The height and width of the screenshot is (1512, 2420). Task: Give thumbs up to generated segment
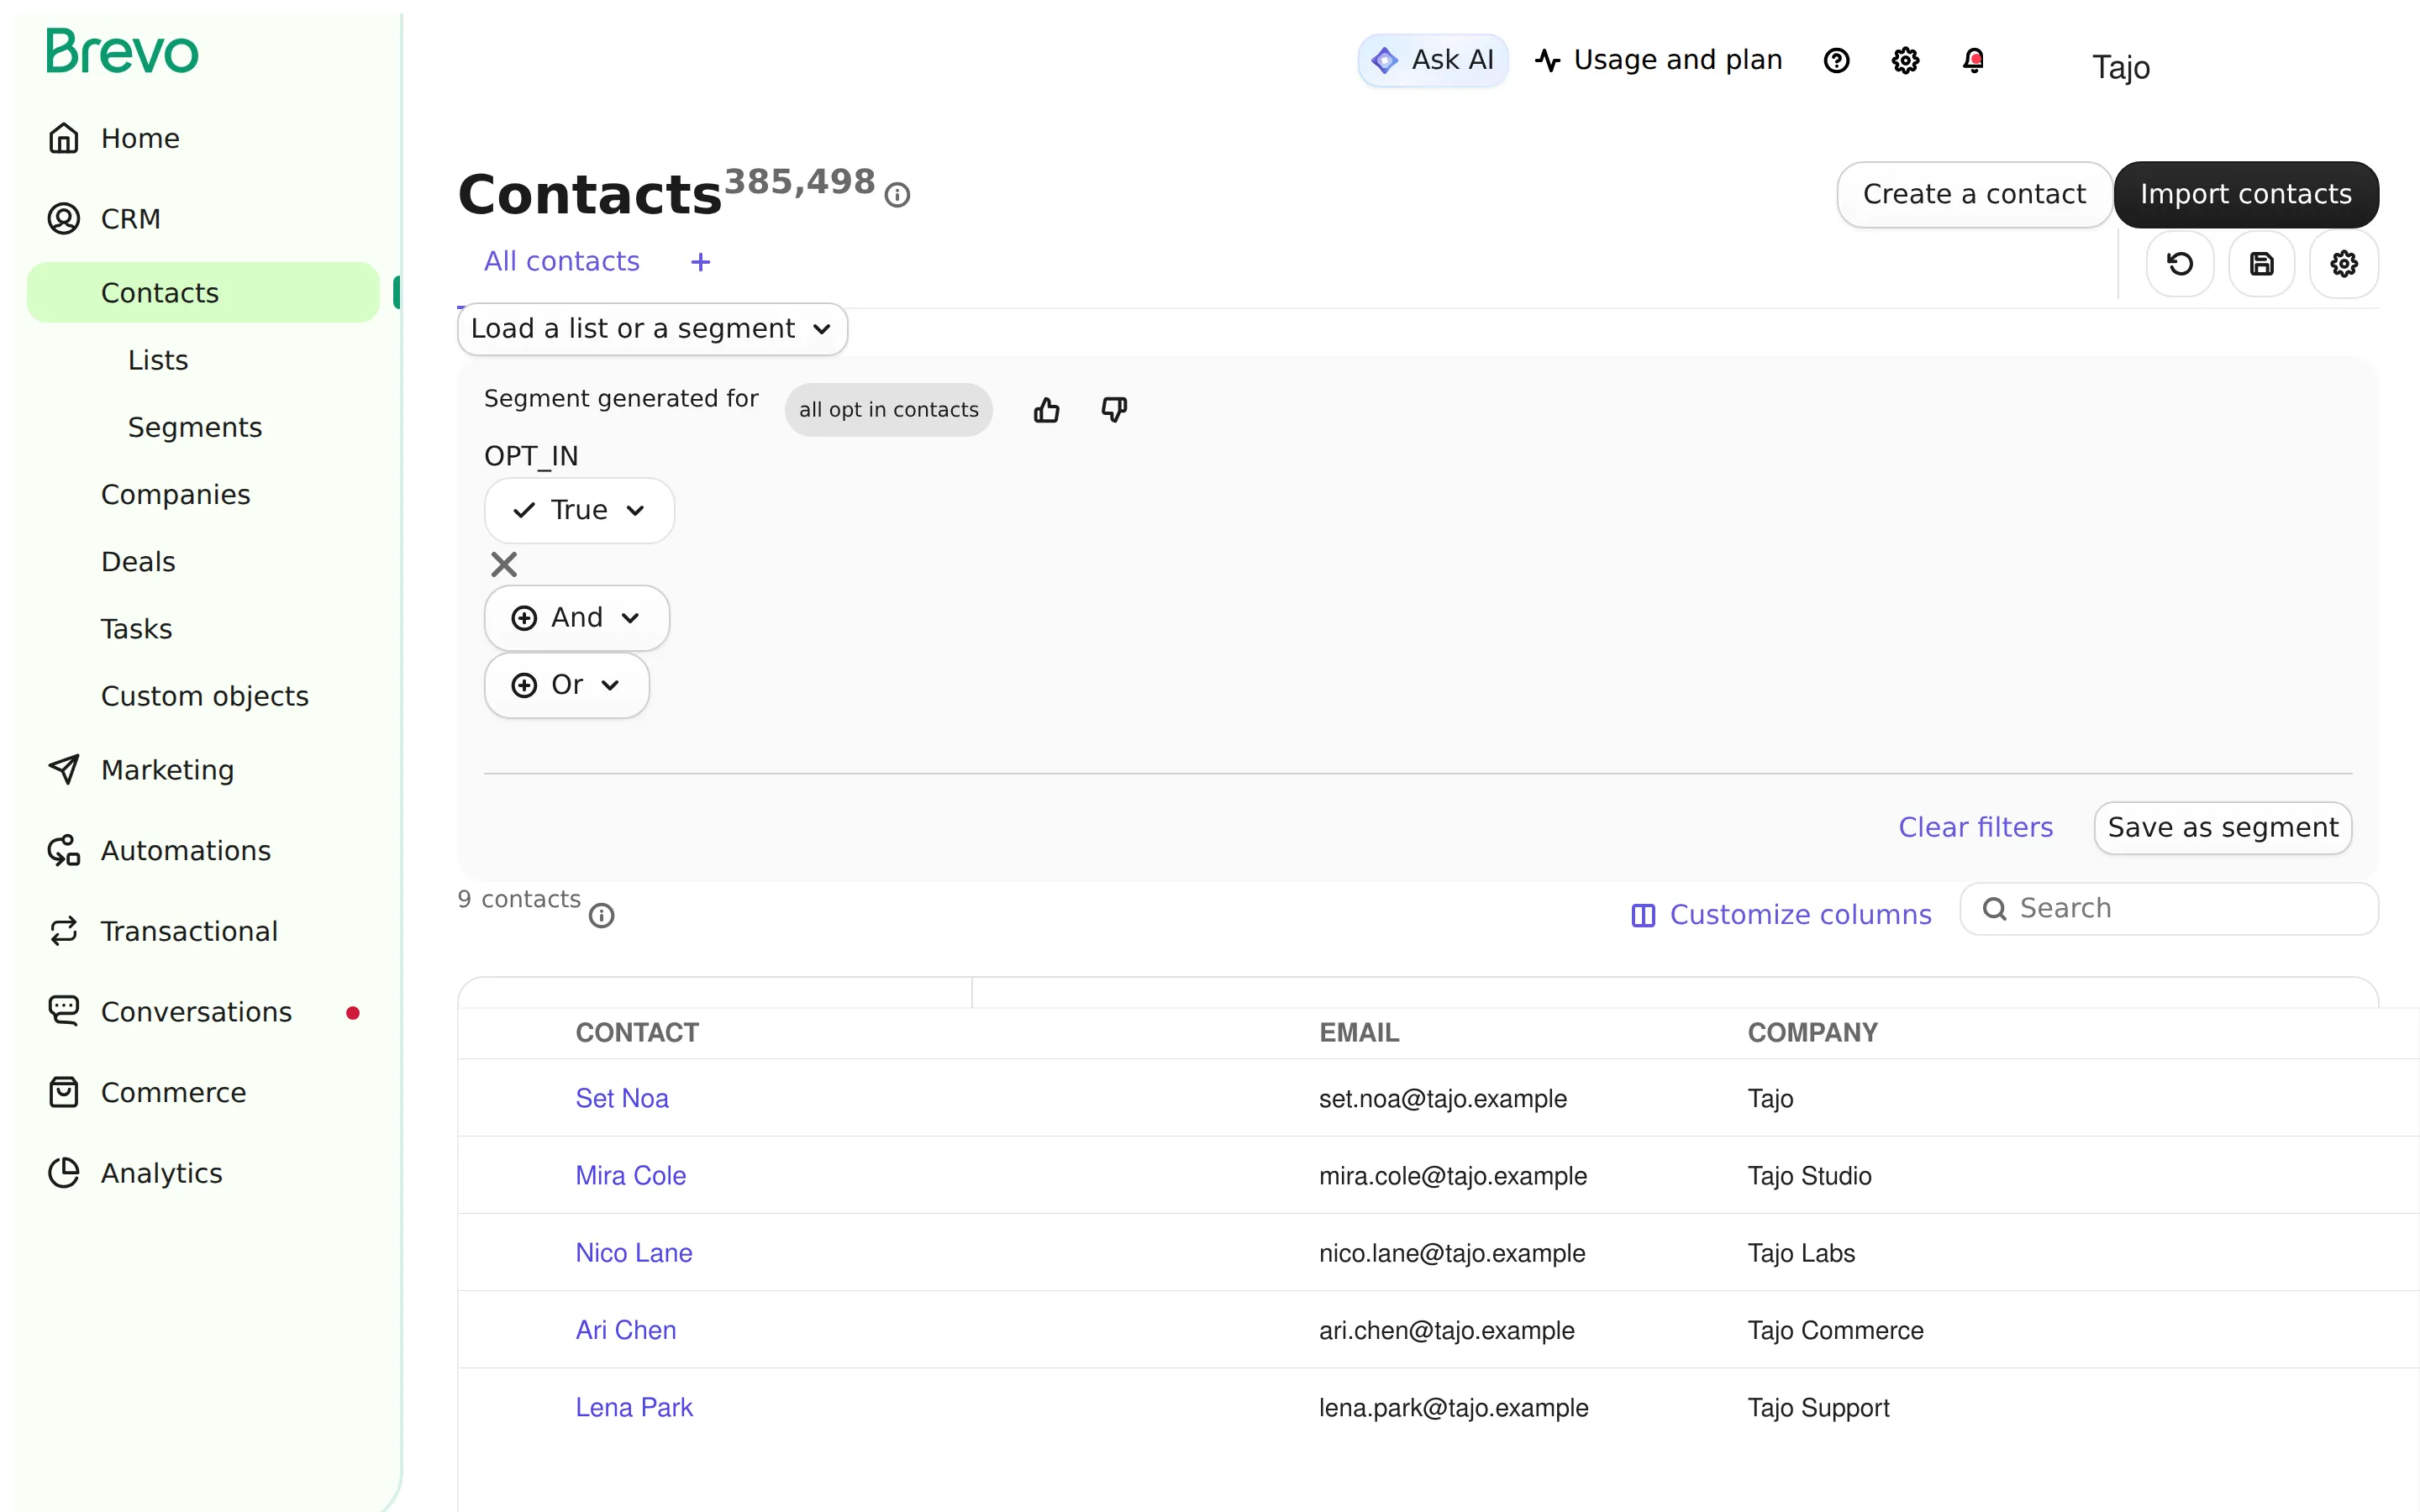click(1047, 410)
